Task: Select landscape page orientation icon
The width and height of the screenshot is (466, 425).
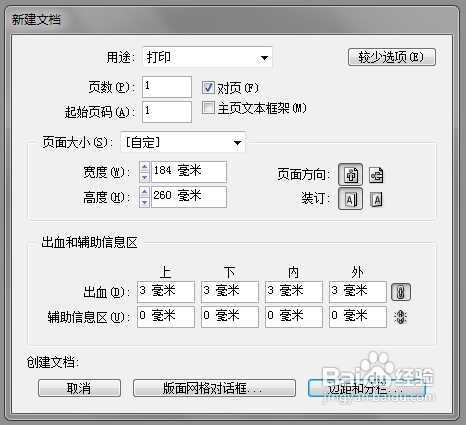Action: 376,175
